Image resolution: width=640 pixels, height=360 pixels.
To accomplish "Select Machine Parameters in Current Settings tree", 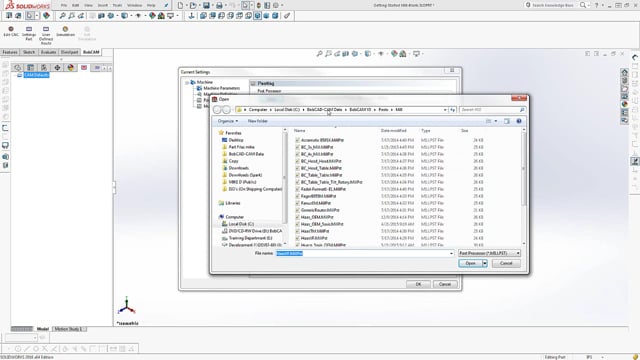I will point(221,89).
